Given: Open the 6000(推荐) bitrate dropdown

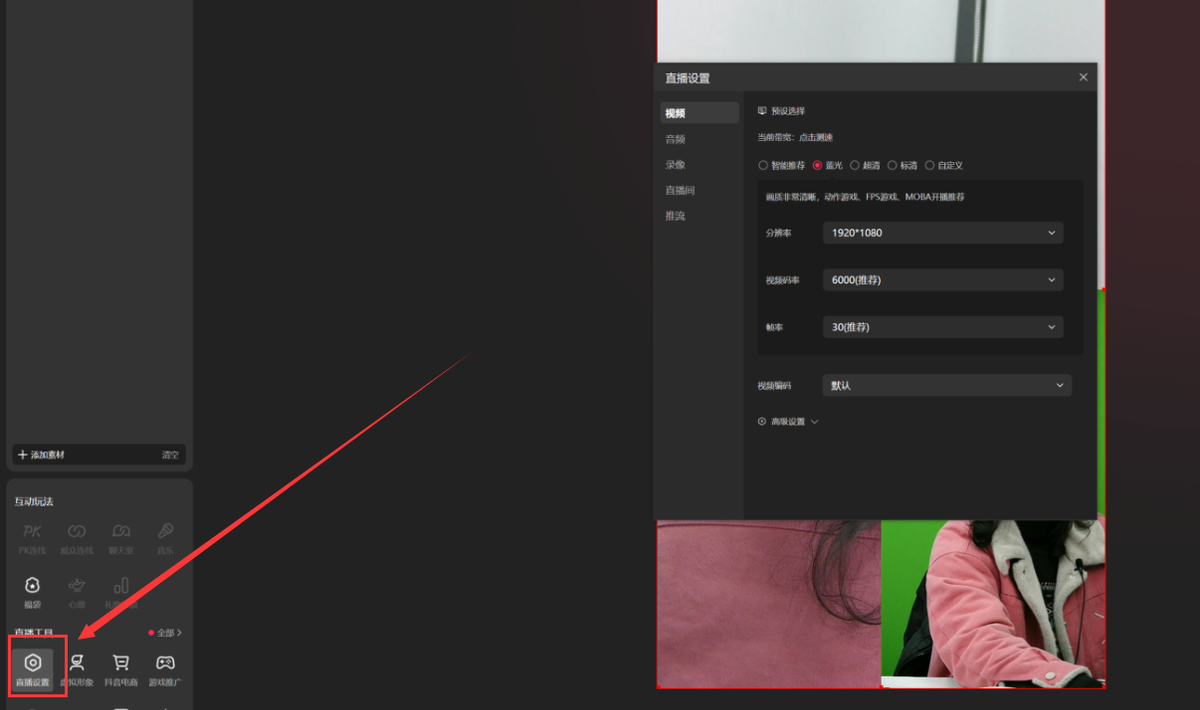Looking at the screenshot, I should tap(943, 280).
